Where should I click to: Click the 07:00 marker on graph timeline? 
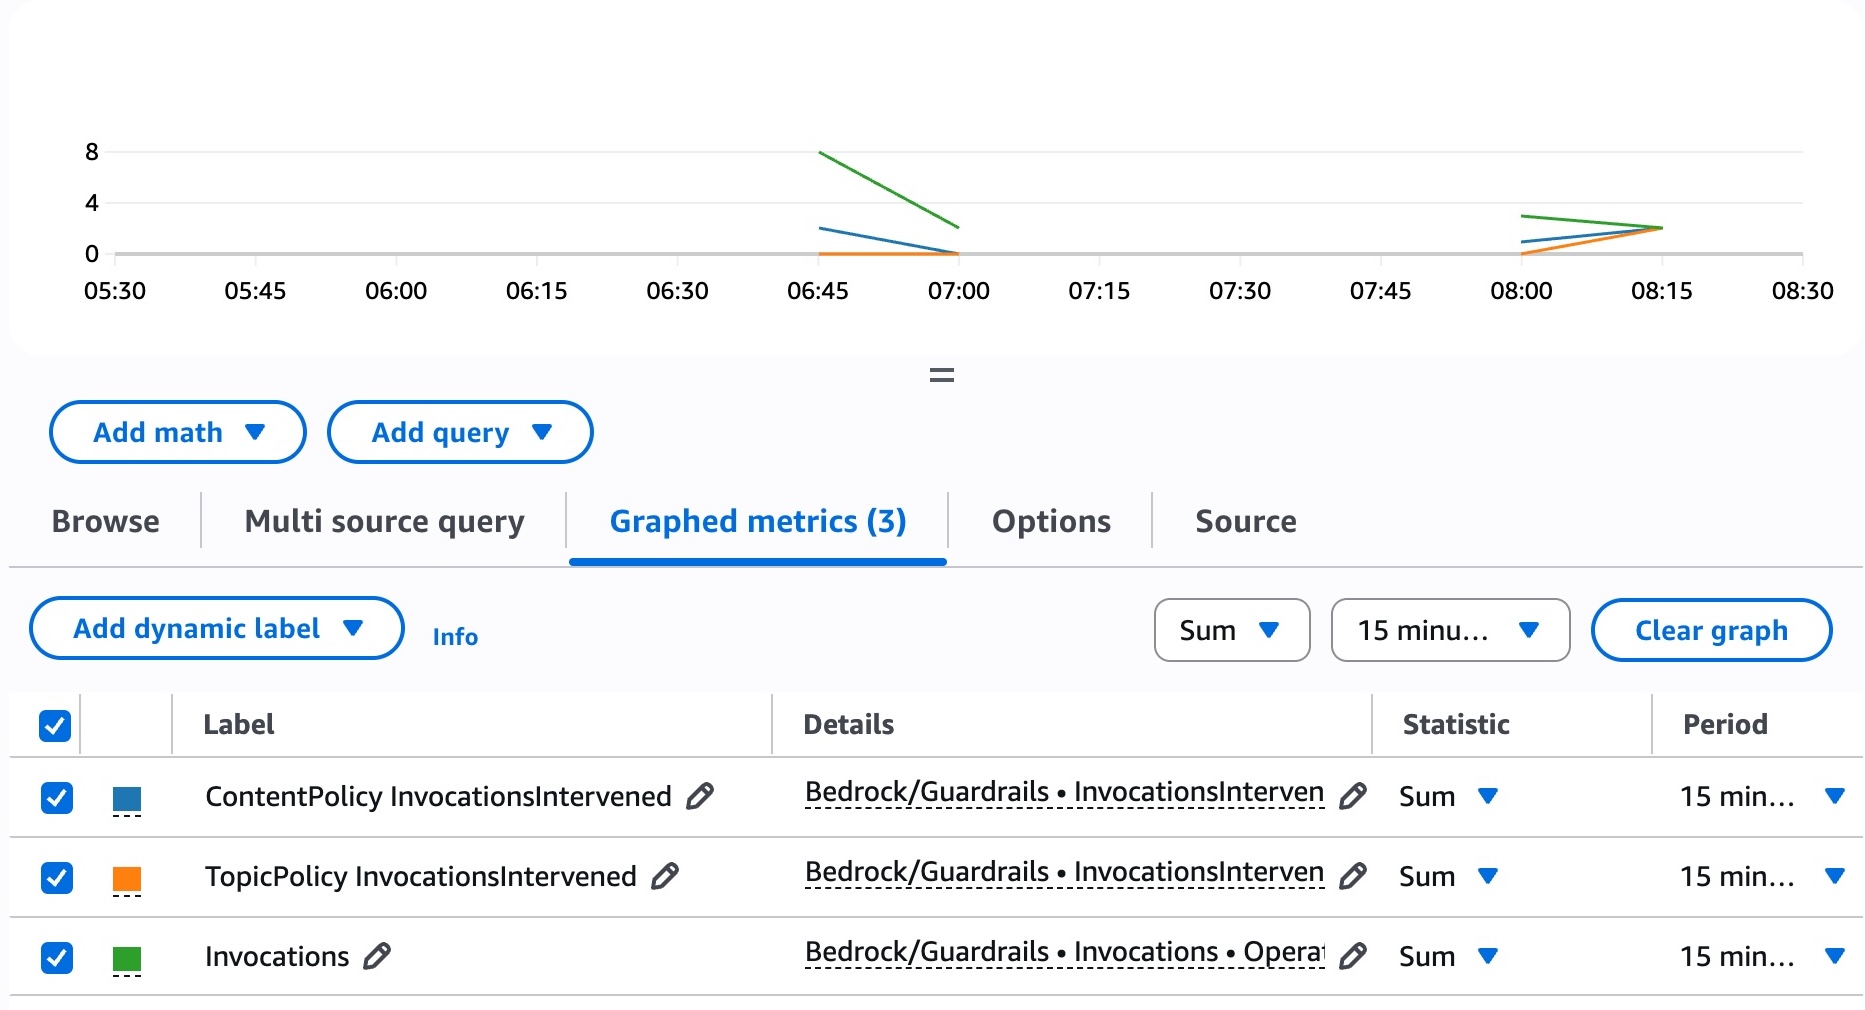coord(958,291)
